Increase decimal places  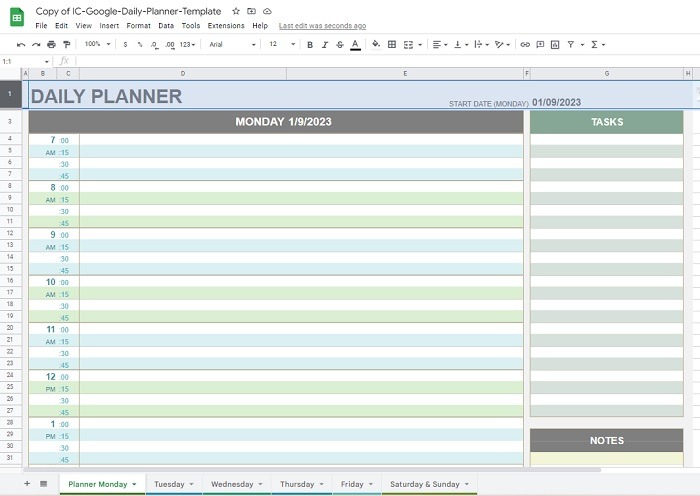(x=170, y=45)
